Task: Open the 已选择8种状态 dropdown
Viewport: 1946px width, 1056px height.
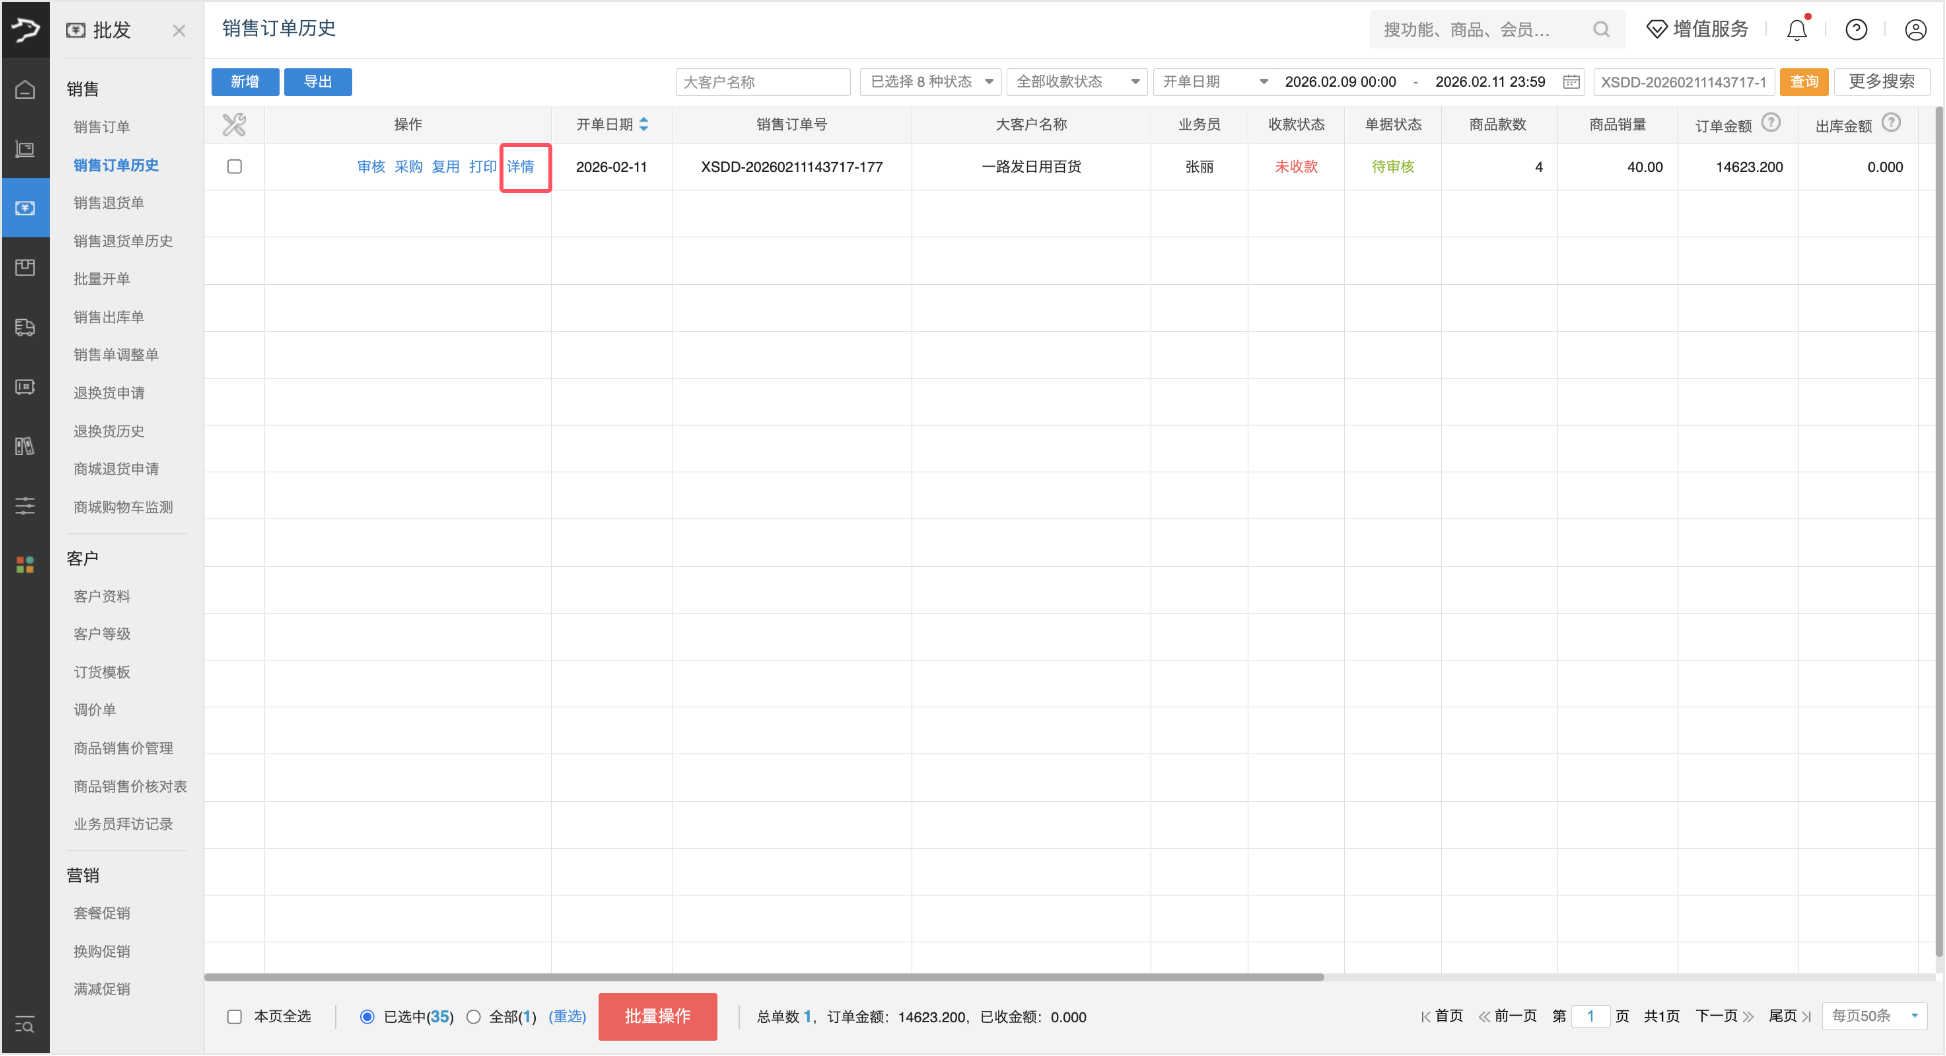Action: [x=930, y=81]
